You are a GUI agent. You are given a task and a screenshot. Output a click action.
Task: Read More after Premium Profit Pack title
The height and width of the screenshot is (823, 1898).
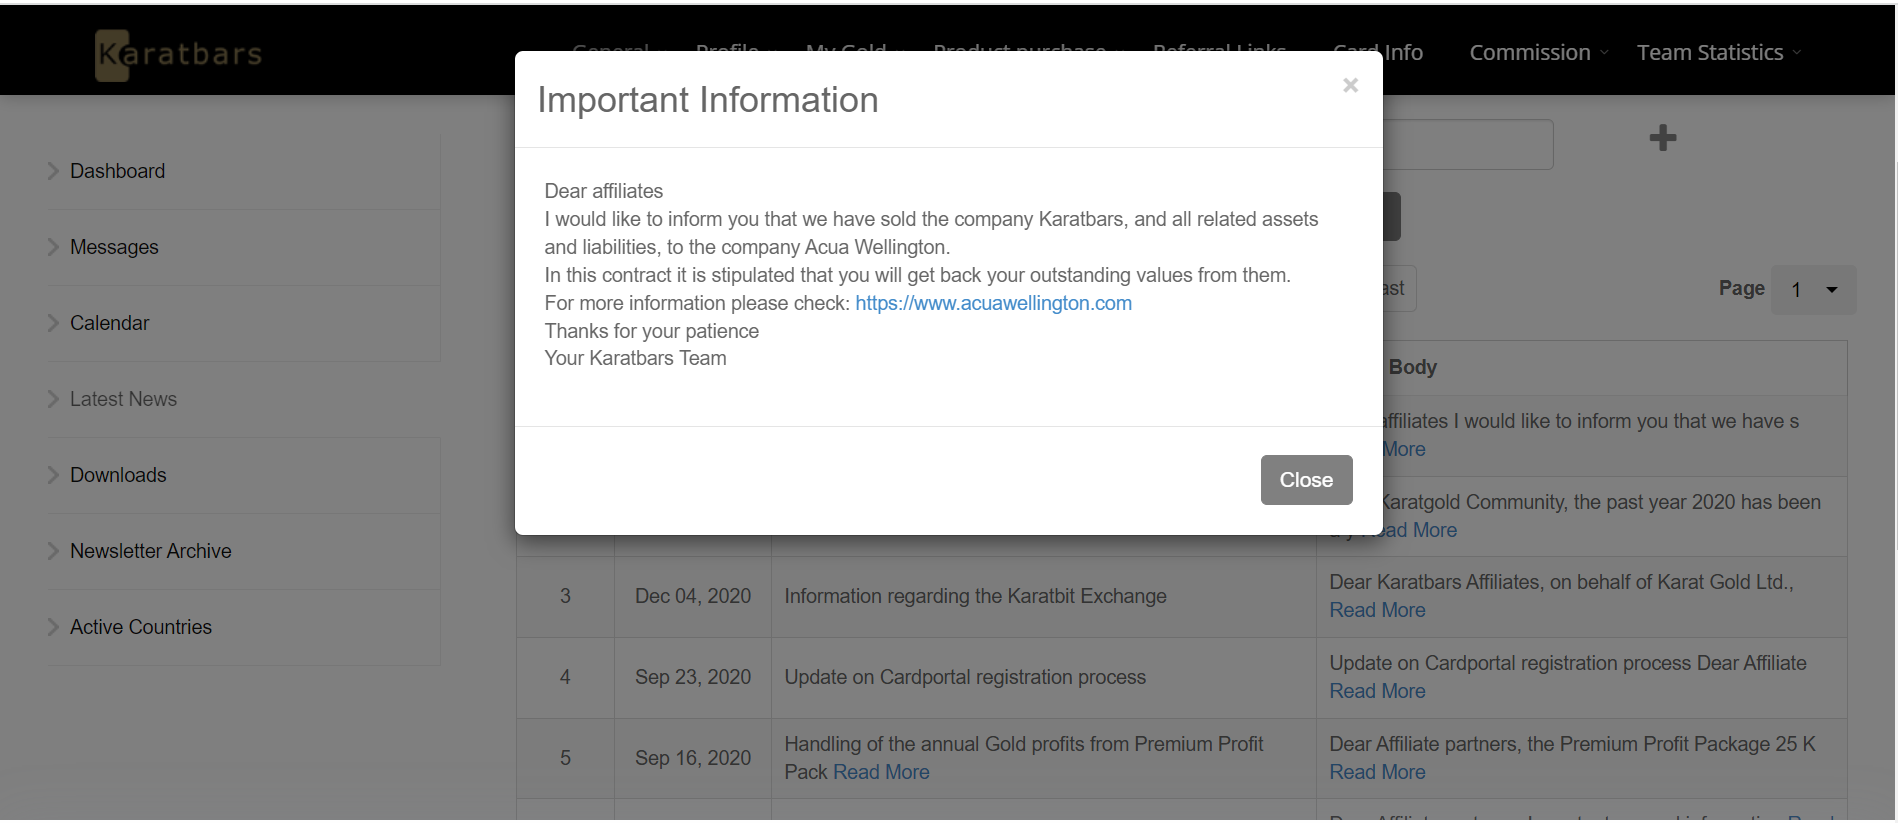point(881,772)
